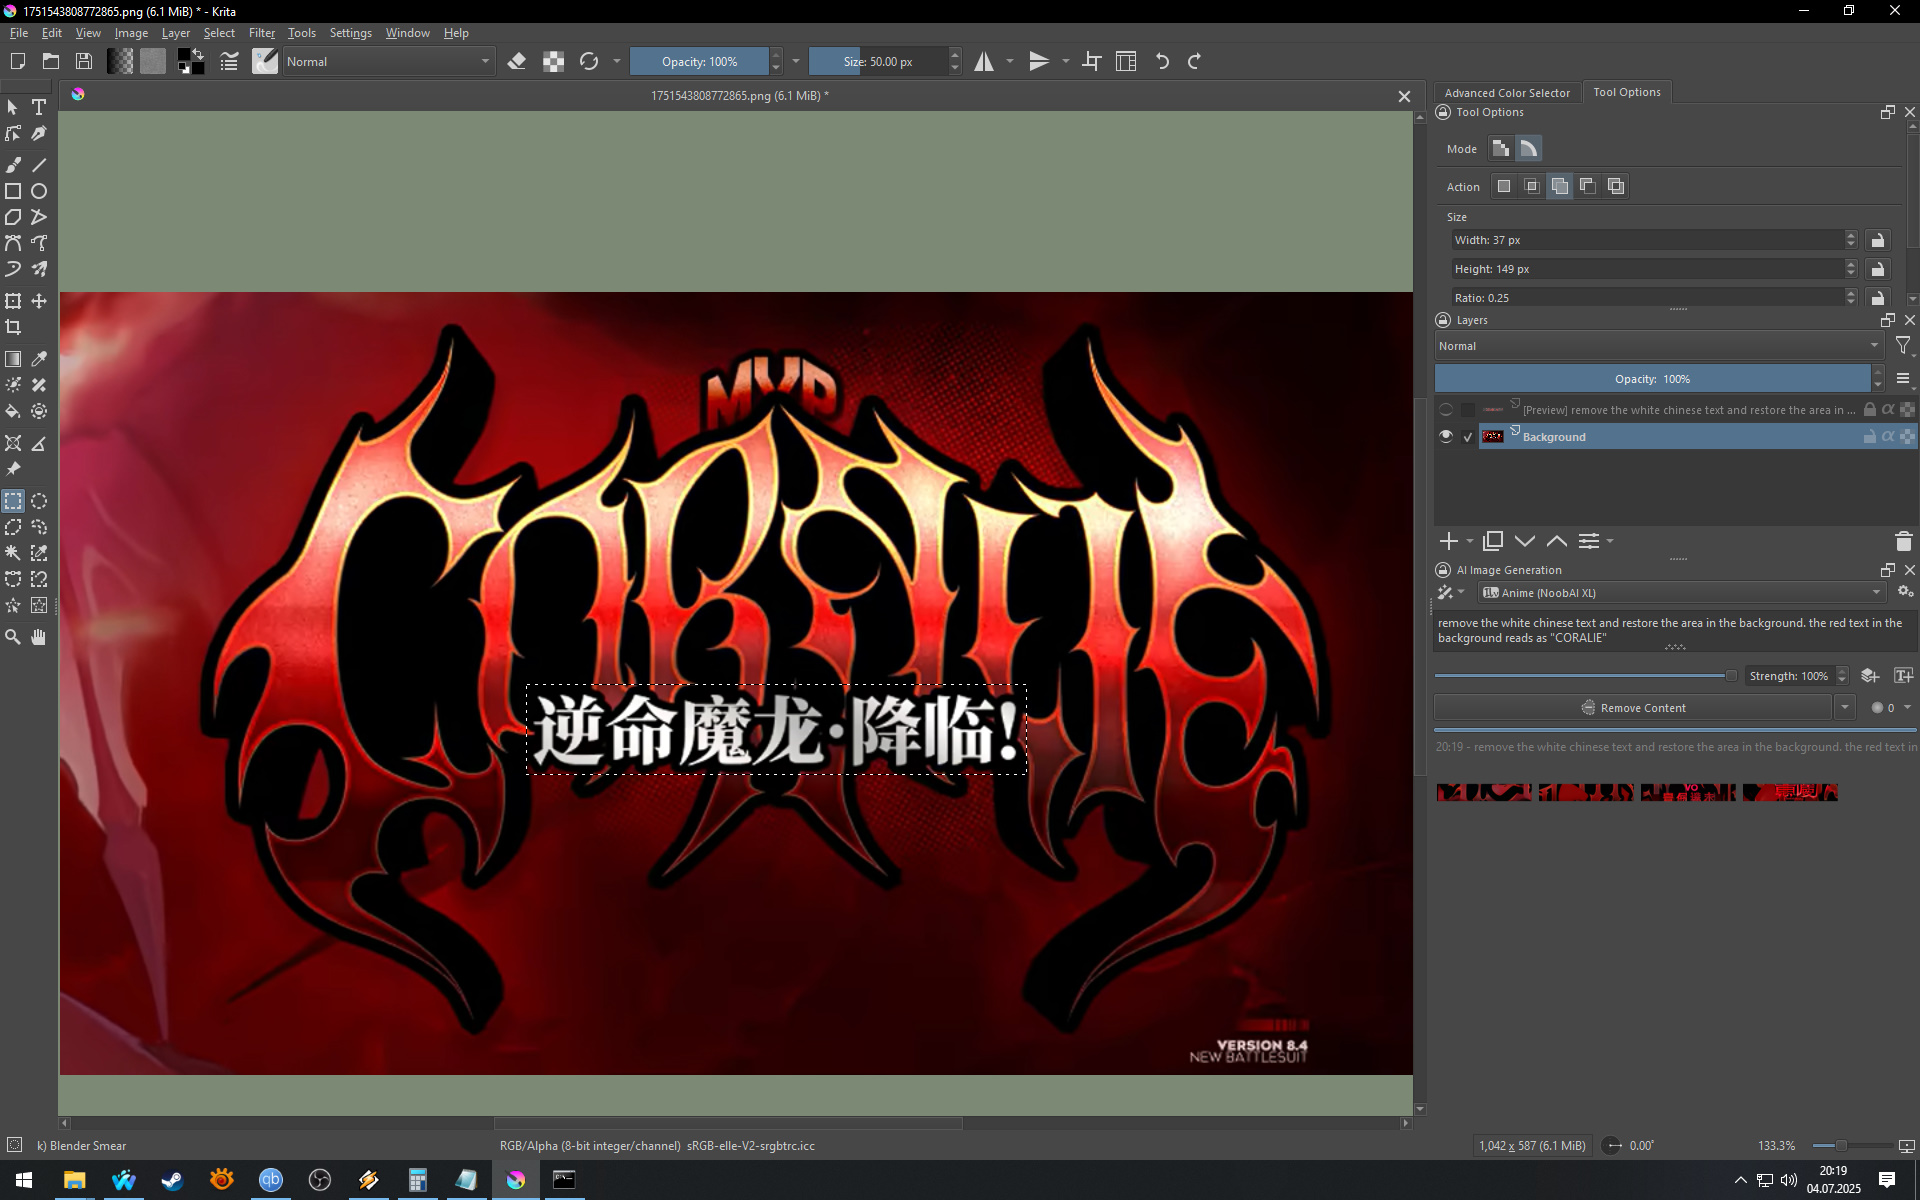Open the layer properties dropdown arrow

click(1610, 541)
